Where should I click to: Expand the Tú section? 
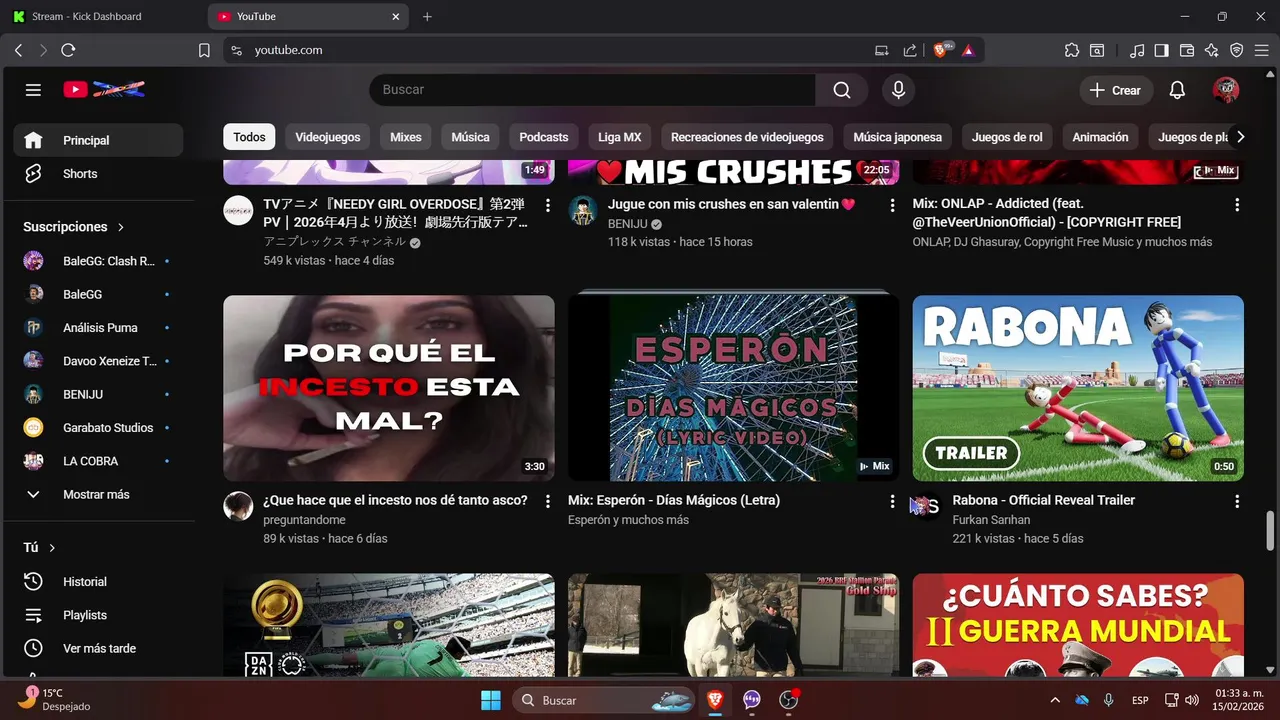click(x=40, y=548)
